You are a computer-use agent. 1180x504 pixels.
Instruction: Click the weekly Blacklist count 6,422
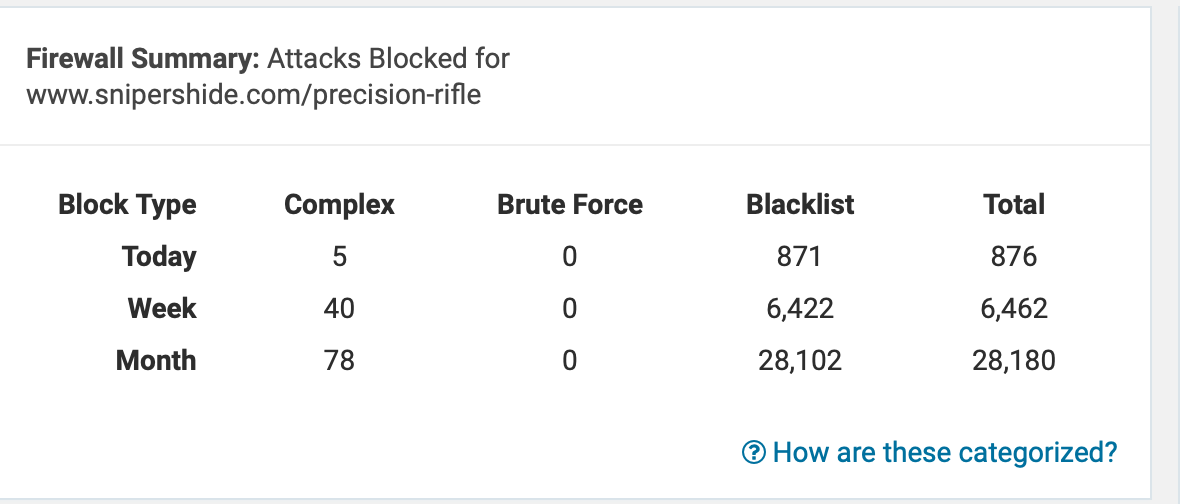[x=799, y=308]
